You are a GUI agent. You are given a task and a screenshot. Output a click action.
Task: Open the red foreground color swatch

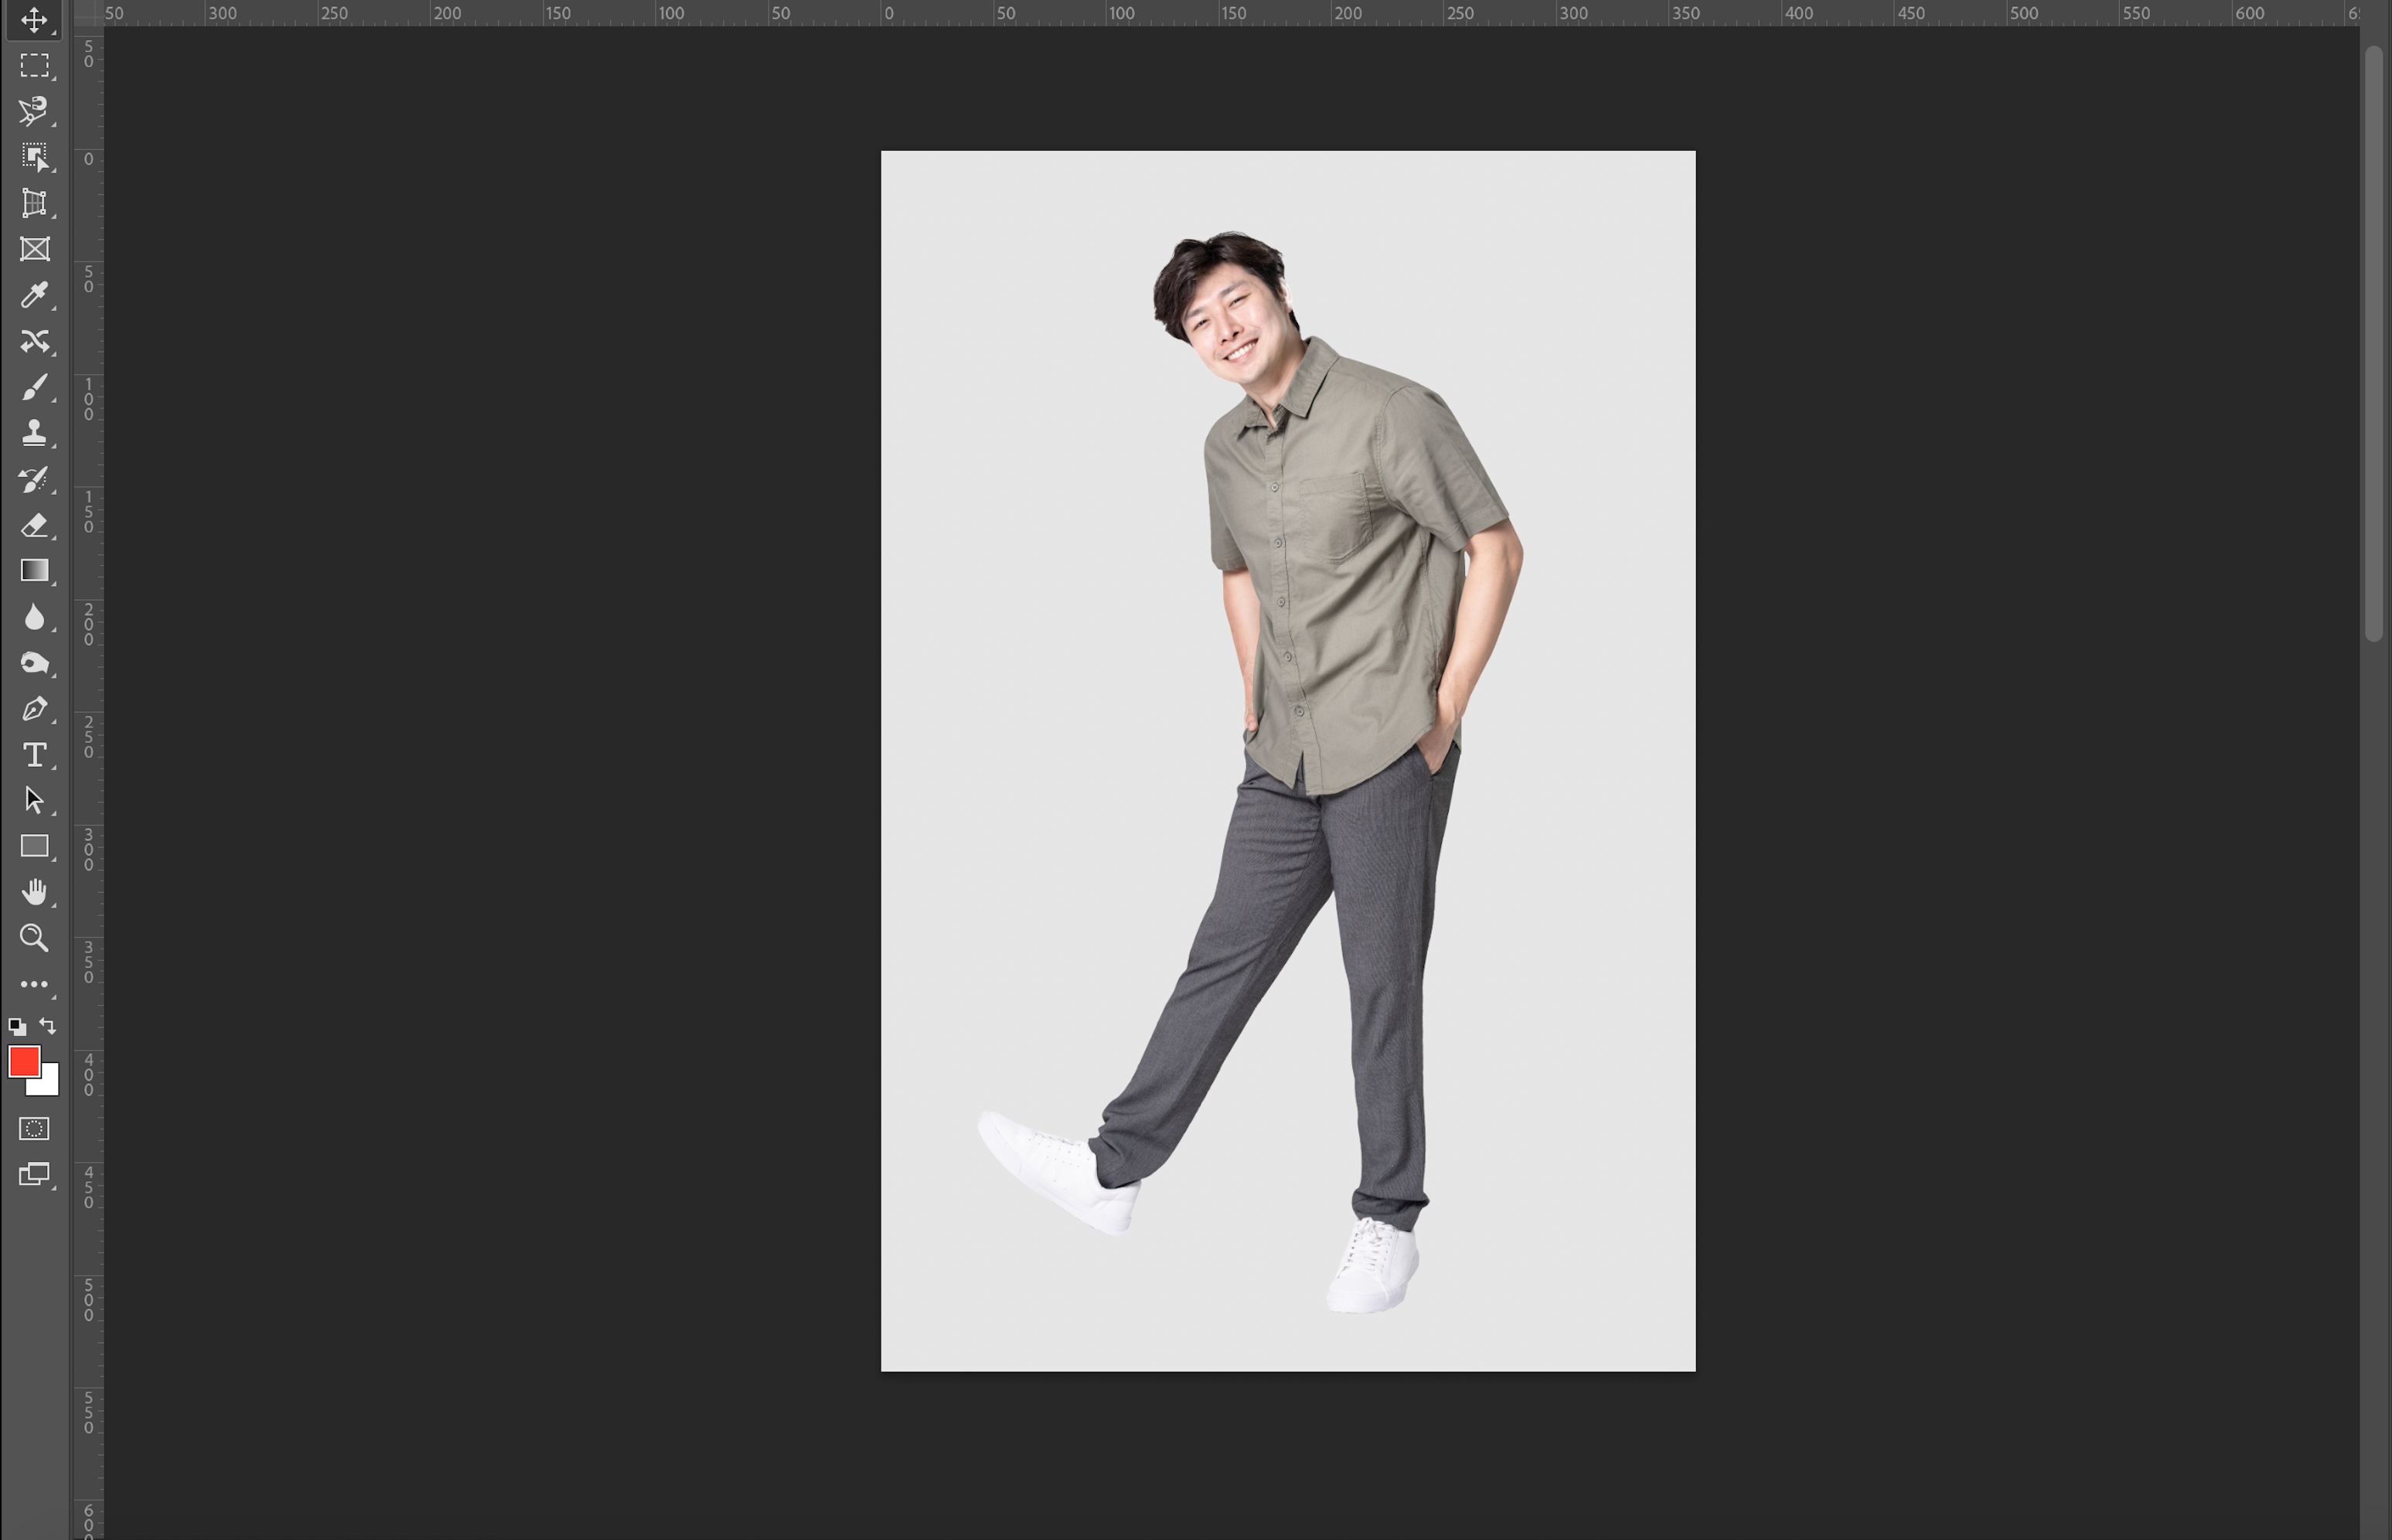[x=23, y=1062]
